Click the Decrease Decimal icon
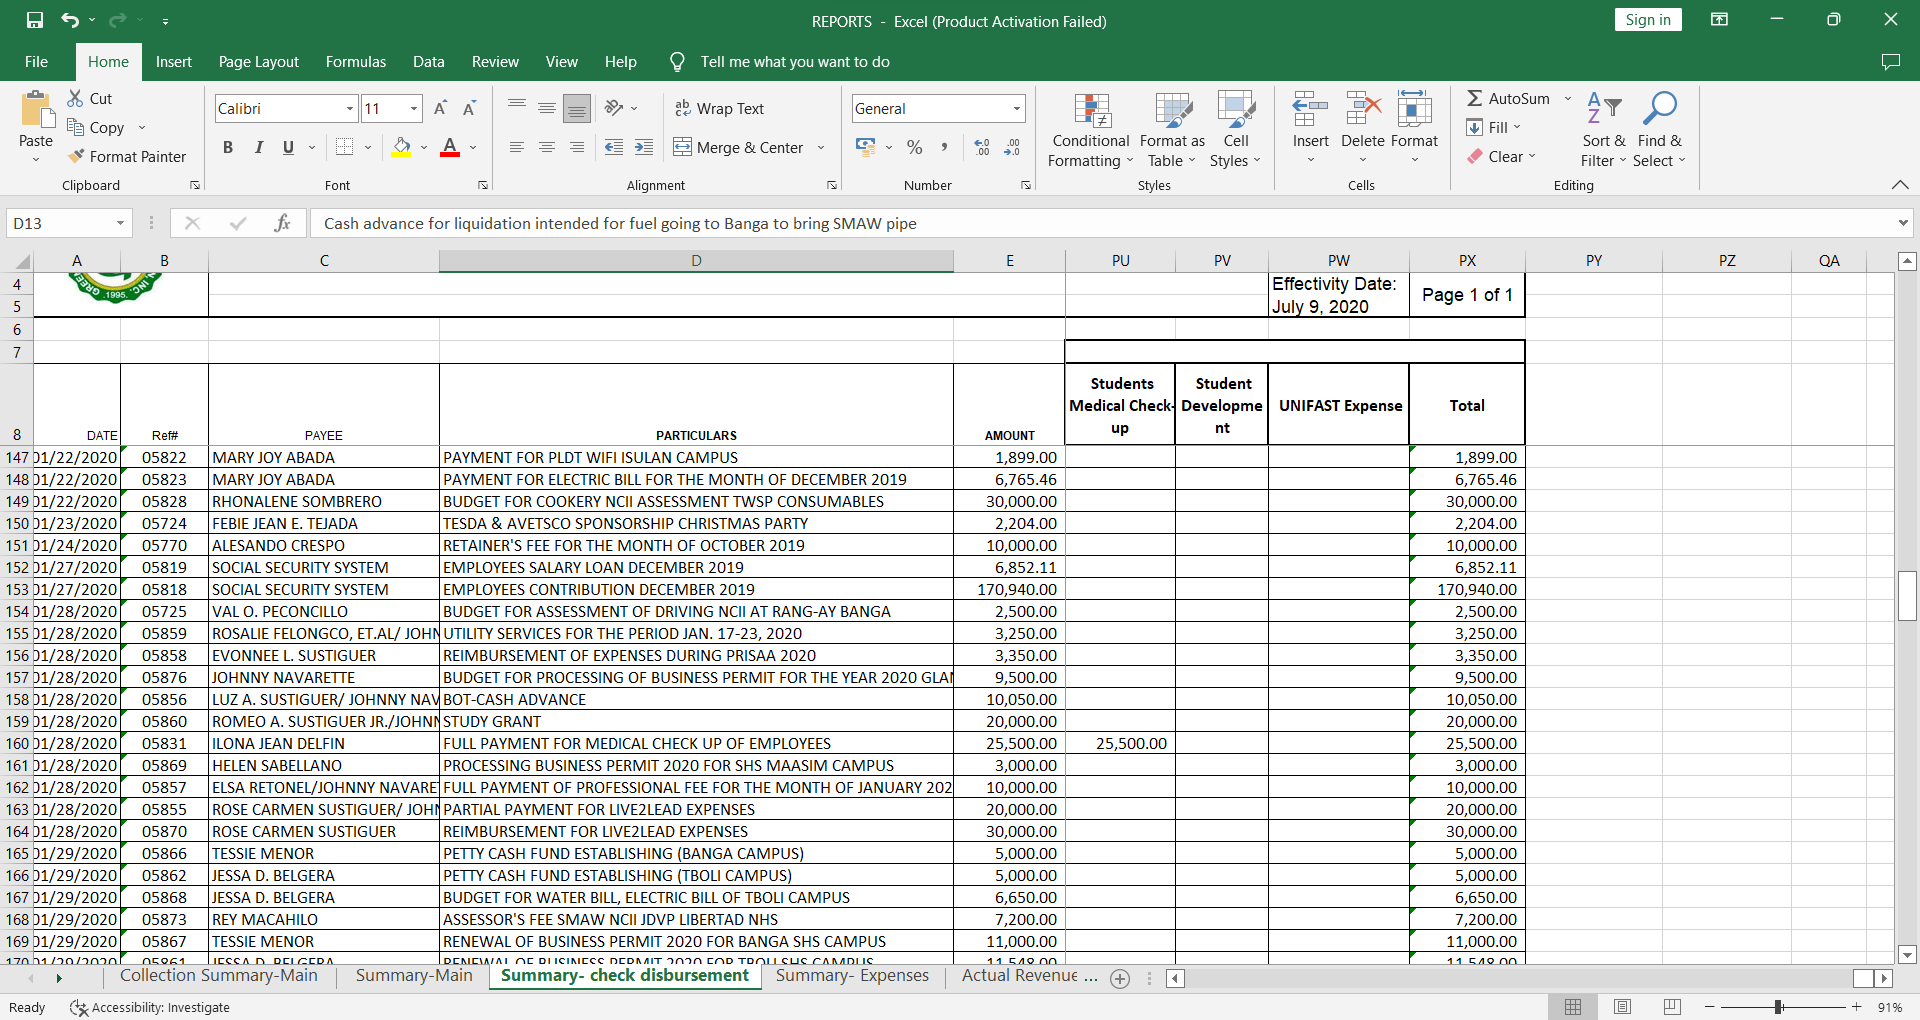This screenshot has width=1920, height=1020. pos(1012,147)
